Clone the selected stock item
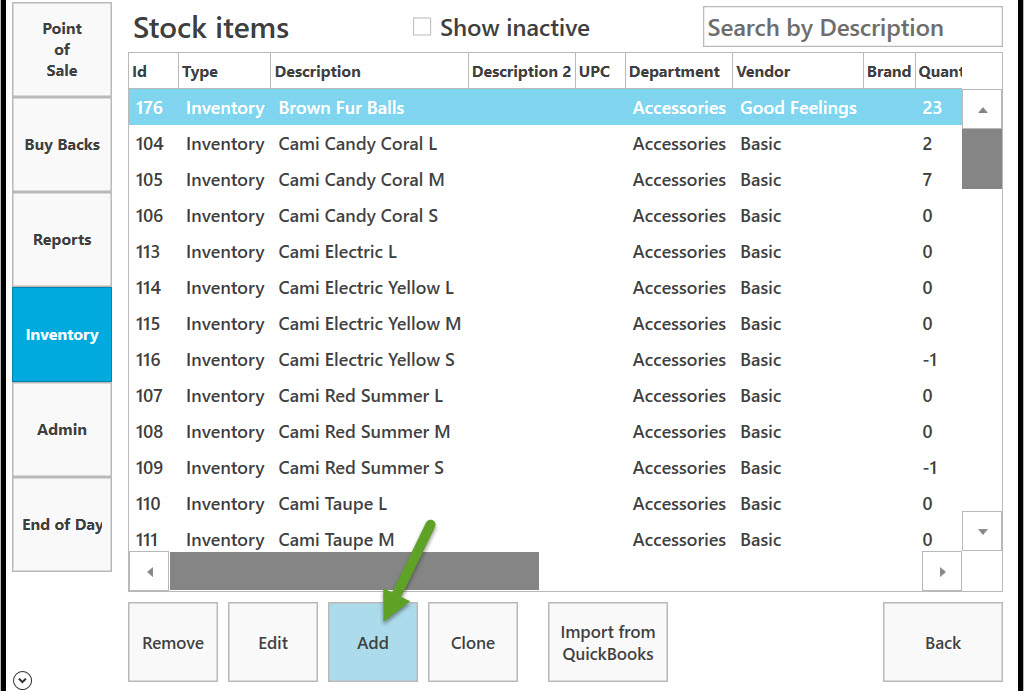The height and width of the screenshot is (691, 1024). [473, 642]
